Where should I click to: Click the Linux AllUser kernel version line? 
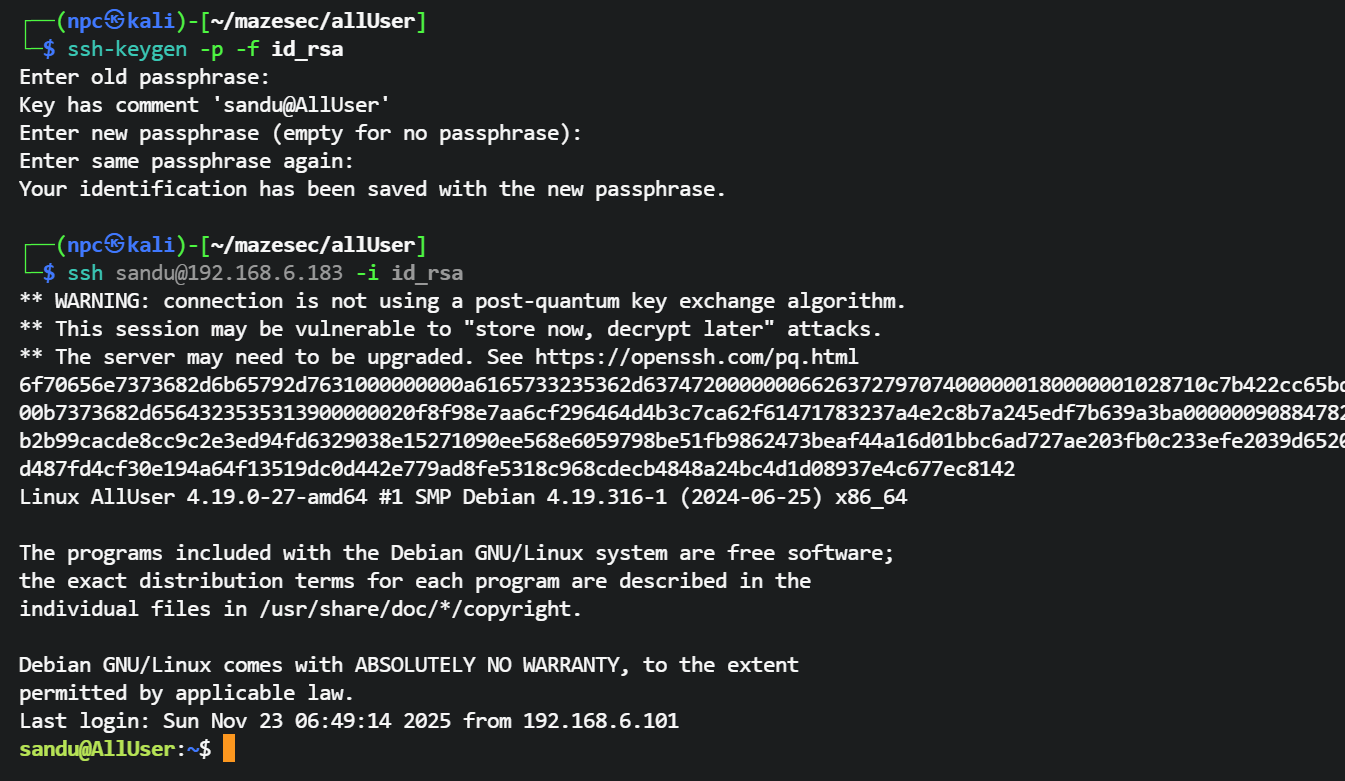[x=463, y=497]
